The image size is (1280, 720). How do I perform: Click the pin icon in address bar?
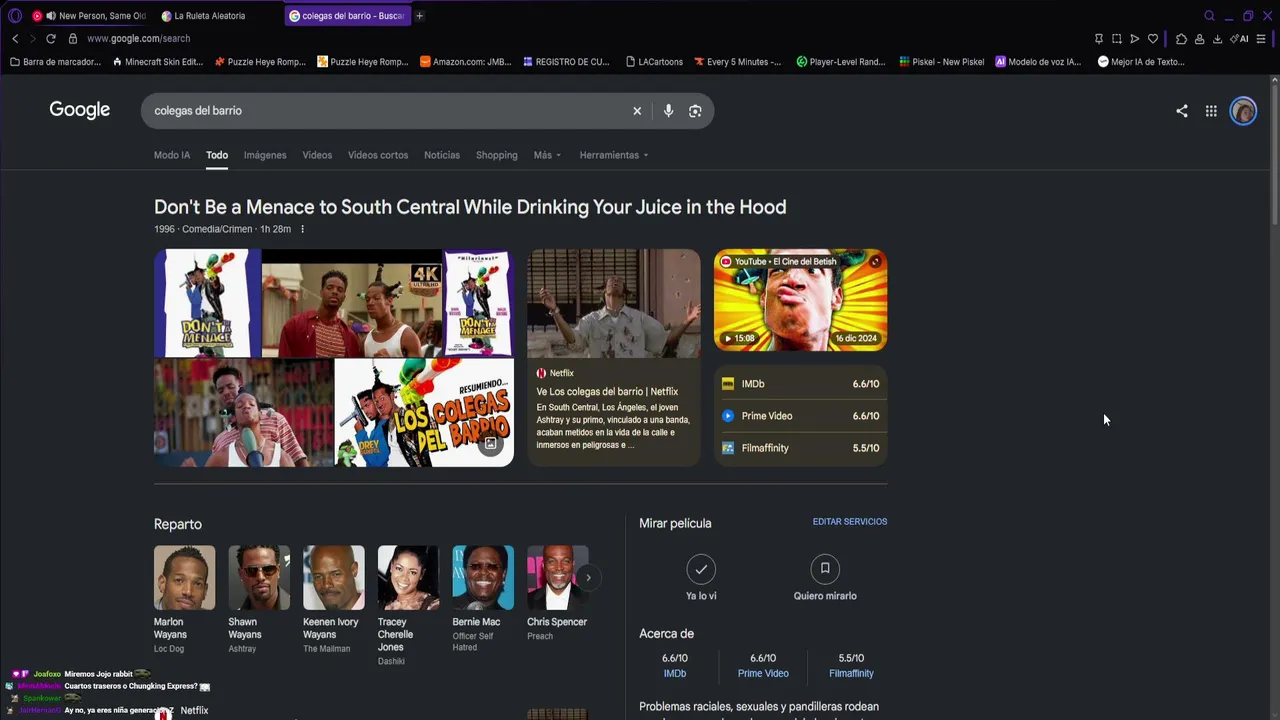1099,39
